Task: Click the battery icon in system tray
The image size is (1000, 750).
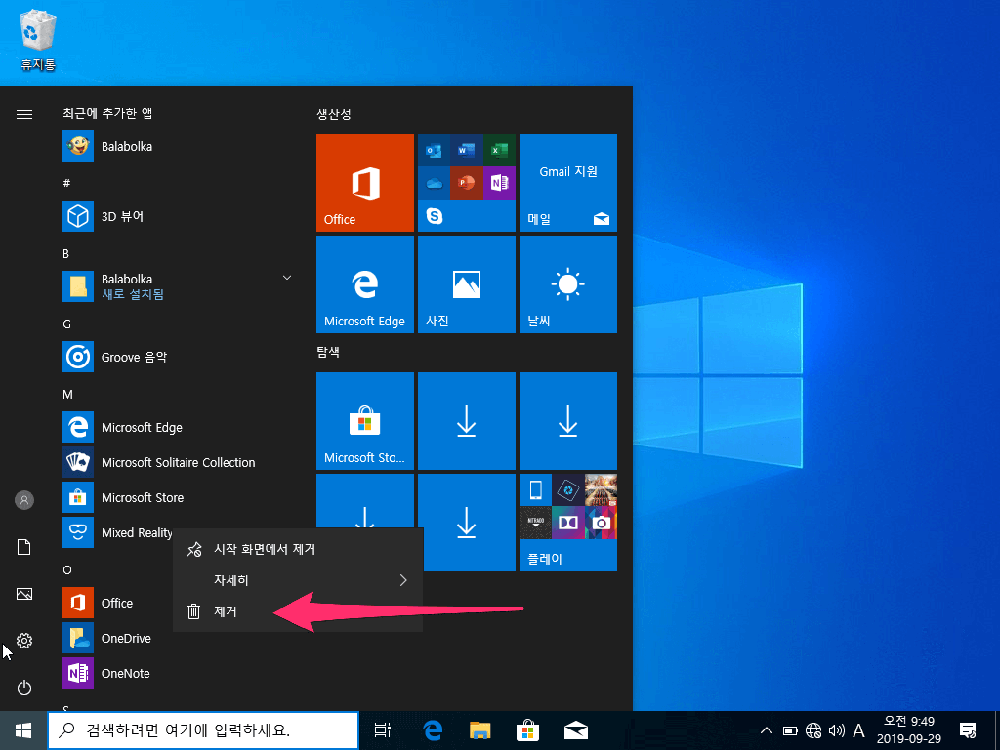Action: (x=790, y=731)
